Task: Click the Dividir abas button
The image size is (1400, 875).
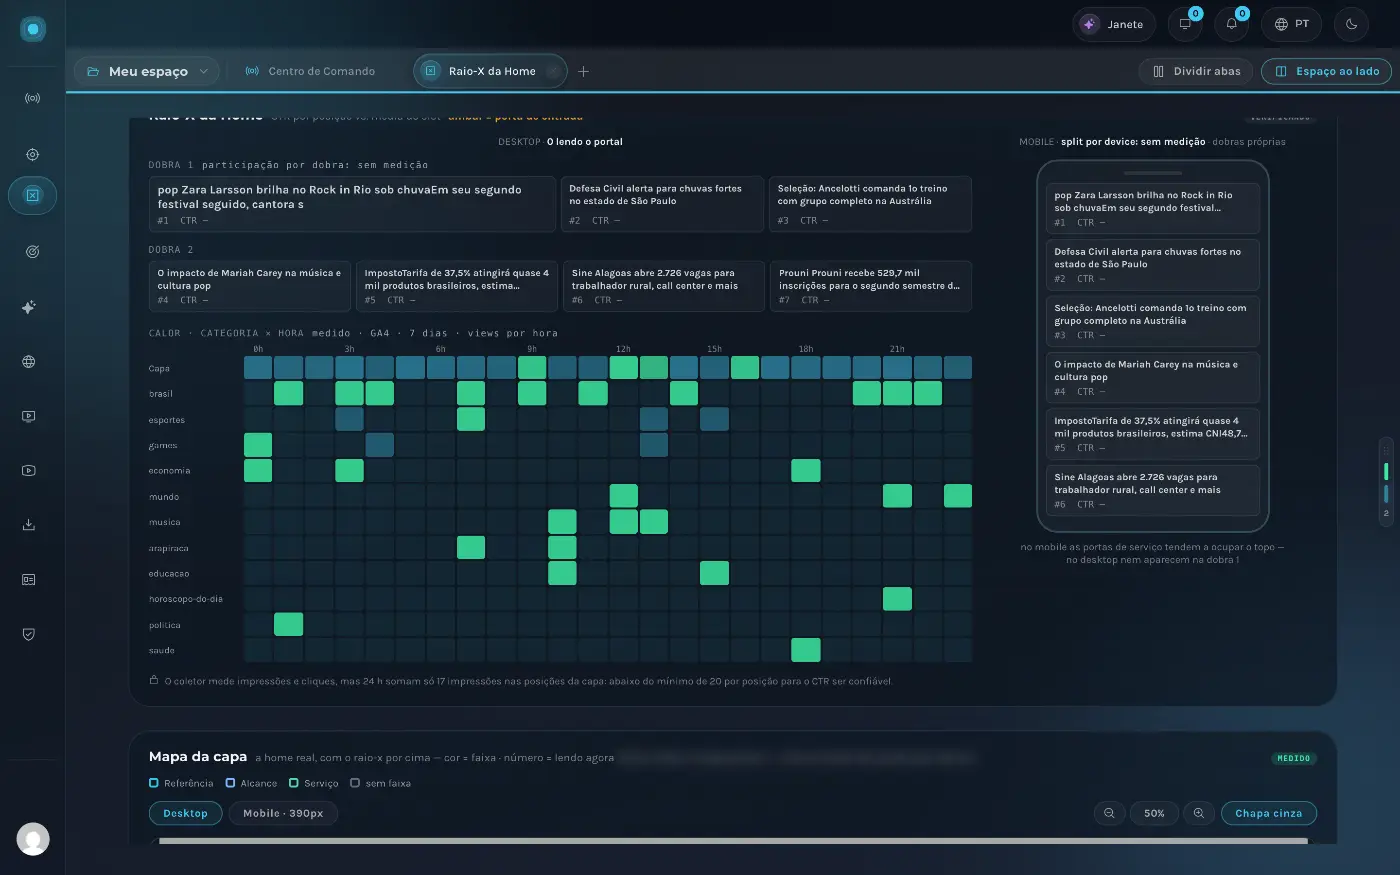Action: tap(1196, 71)
